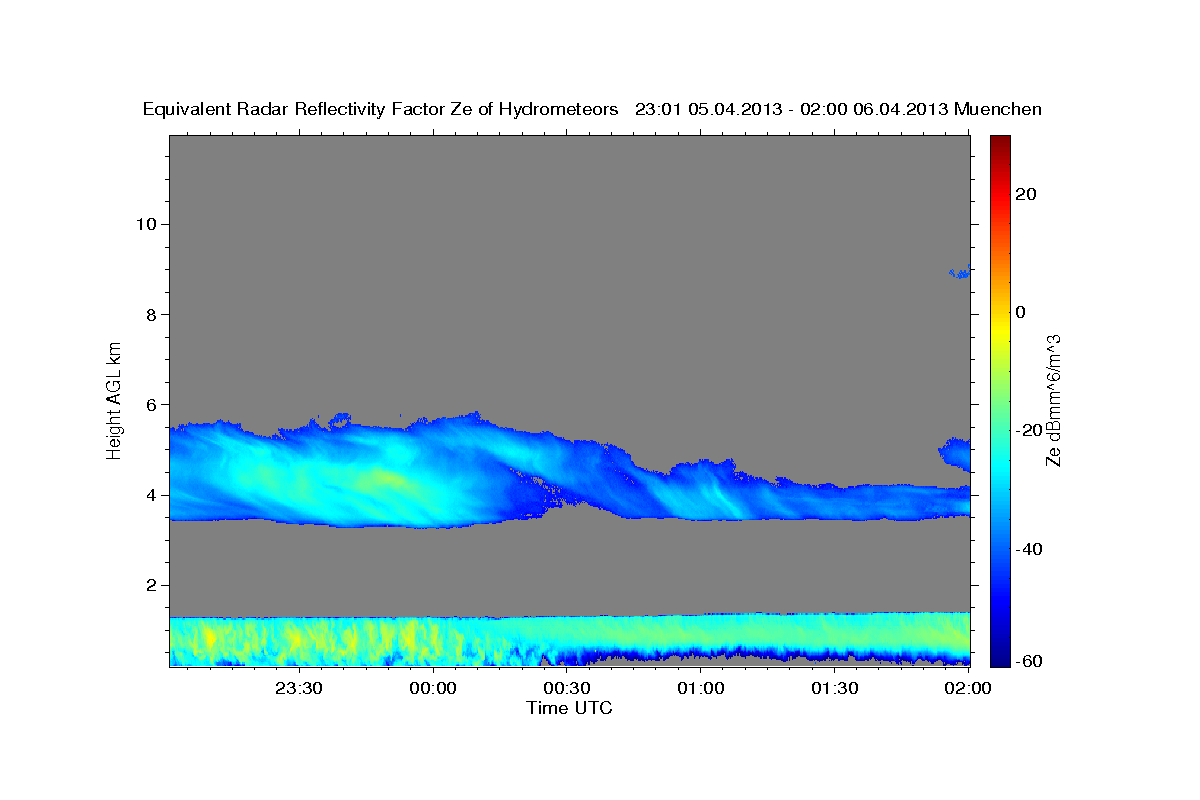Viewport: 1200px width, 800px height.
Task: Click the 01:30 time tick label
Action: click(x=835, y=688)
